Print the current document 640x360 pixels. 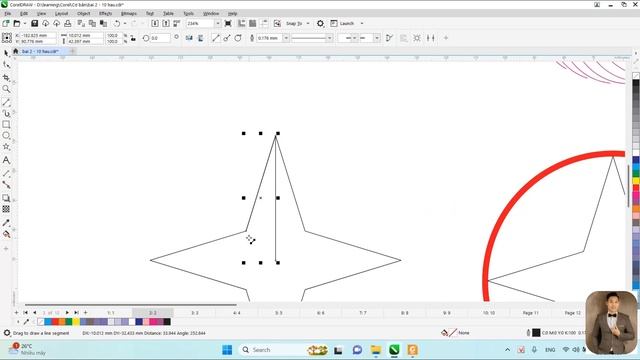[x=68, y=24]
